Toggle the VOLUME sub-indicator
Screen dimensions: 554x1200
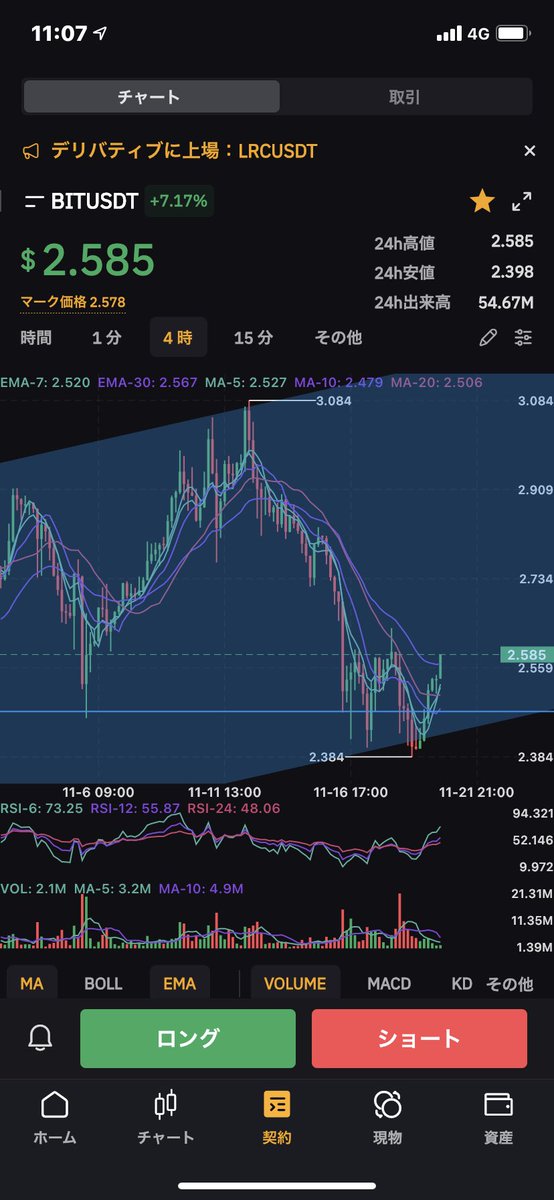tap(295, 984)
